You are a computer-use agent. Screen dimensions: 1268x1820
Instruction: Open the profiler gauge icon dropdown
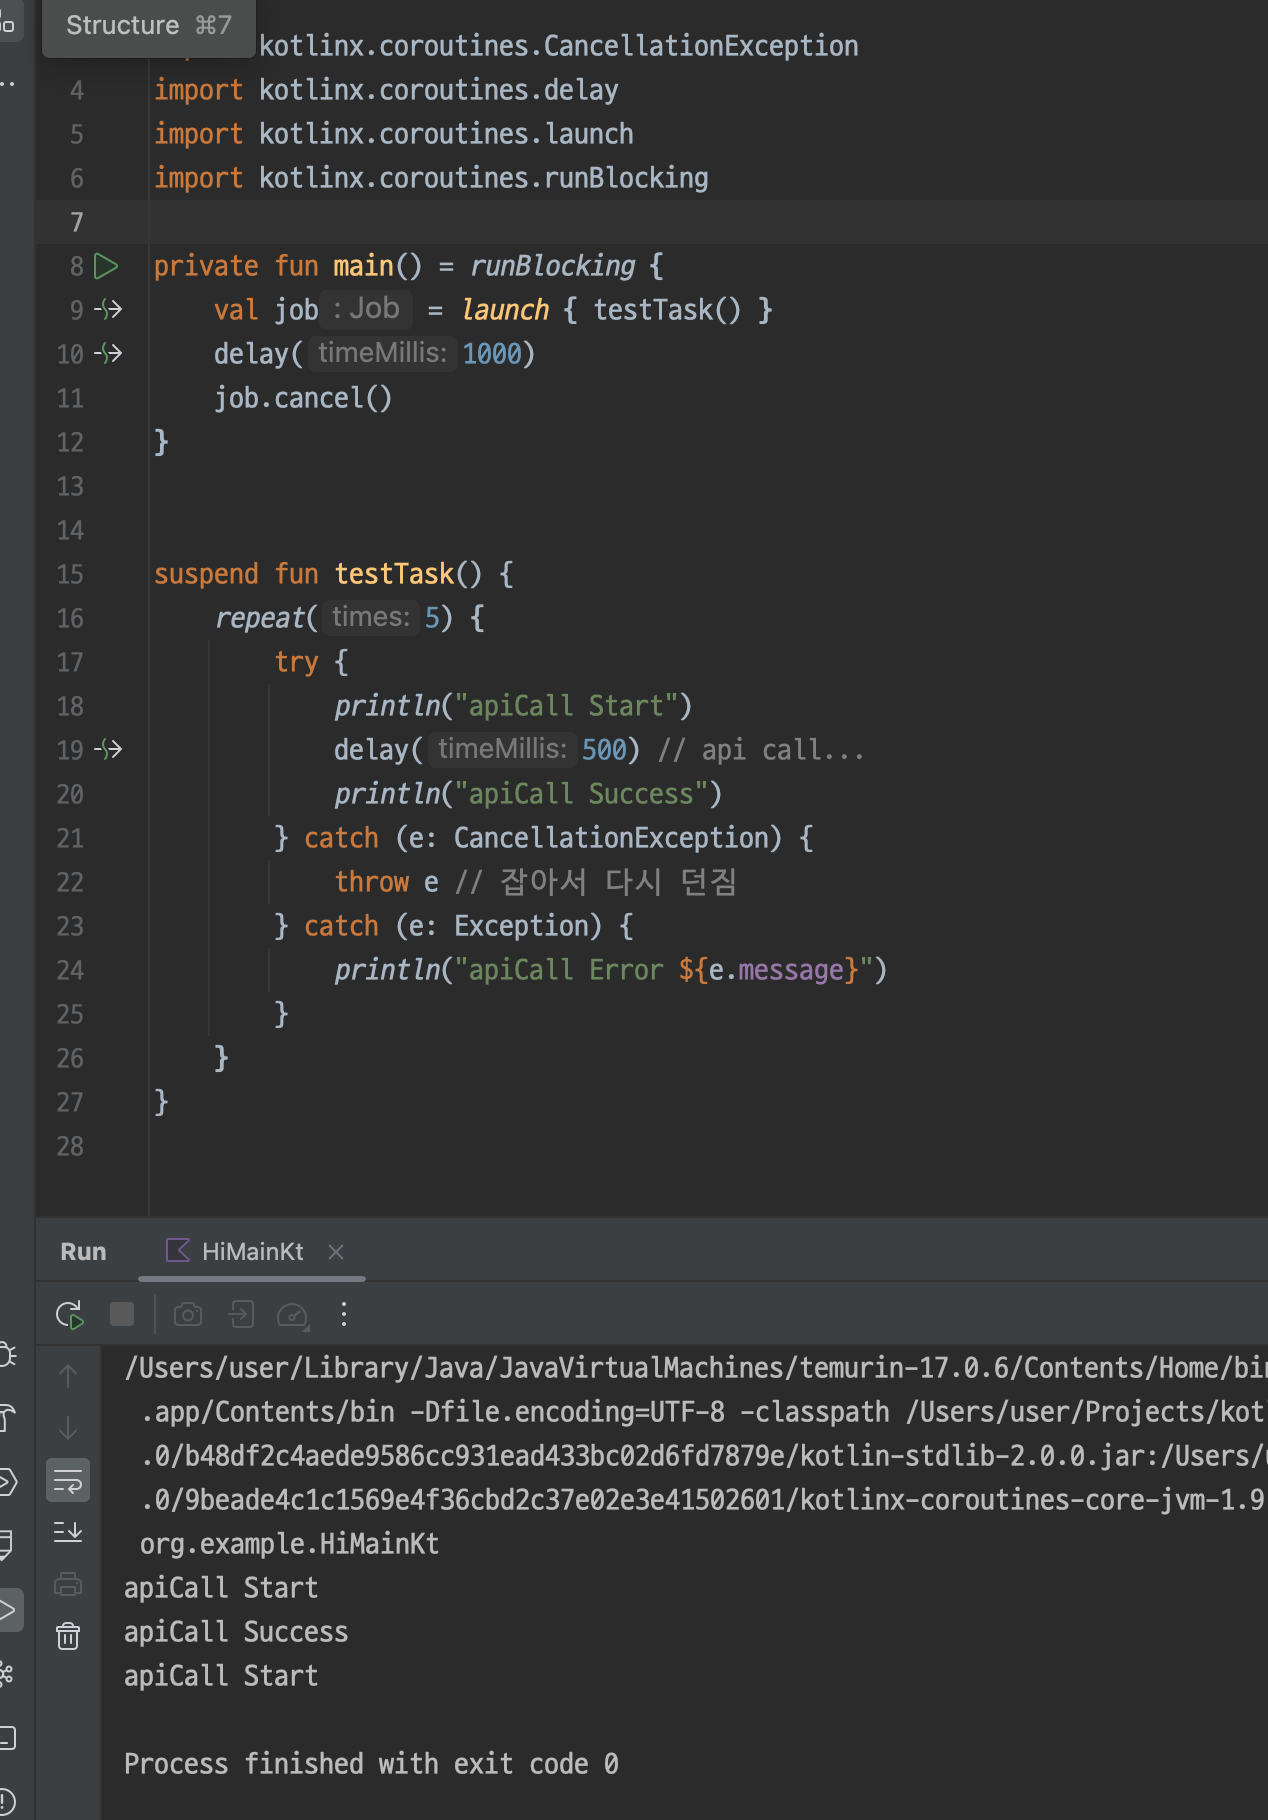(x=293, y=1315)
